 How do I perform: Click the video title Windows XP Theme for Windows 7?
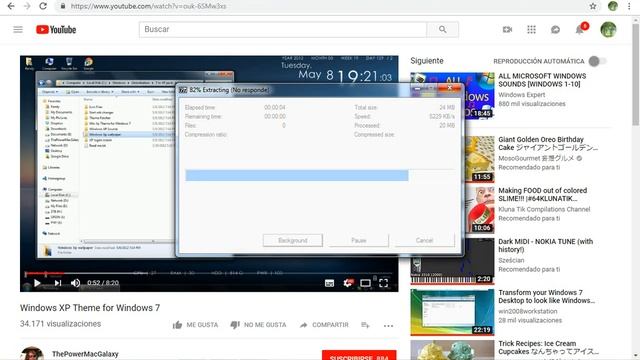click(90, 308)
